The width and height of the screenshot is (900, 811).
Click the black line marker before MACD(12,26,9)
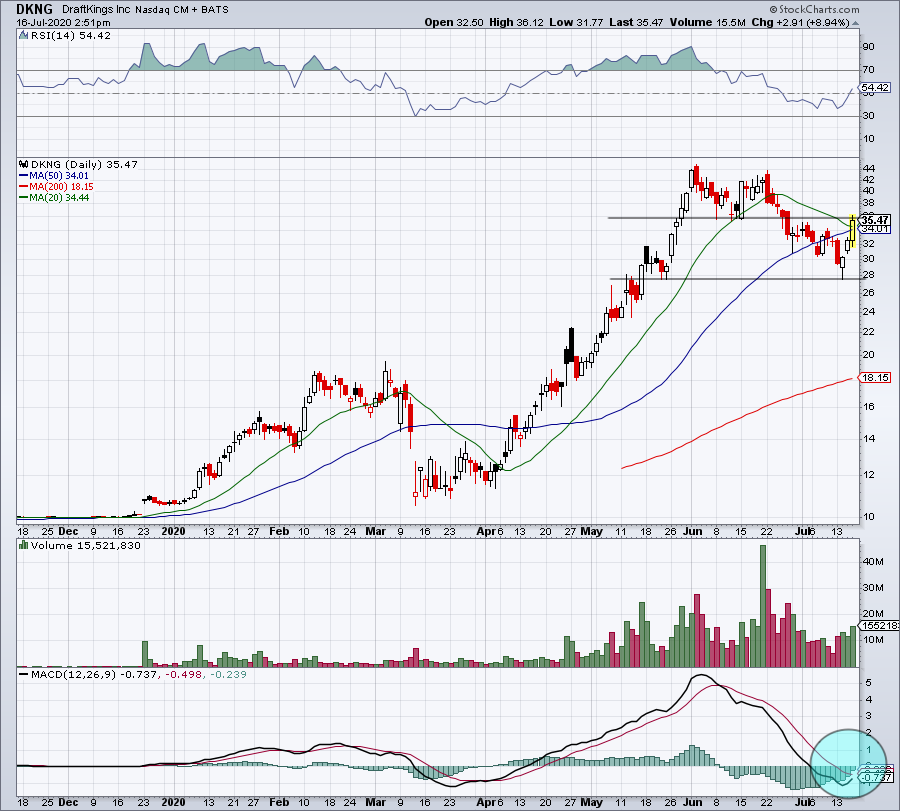pyautogui.click(x=24, y=674)
